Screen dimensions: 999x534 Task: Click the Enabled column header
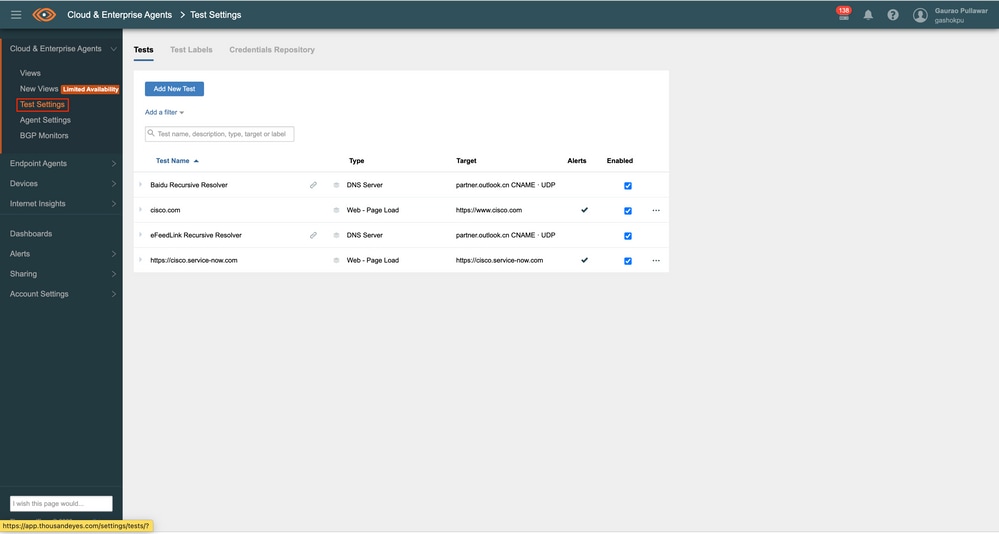620,161
